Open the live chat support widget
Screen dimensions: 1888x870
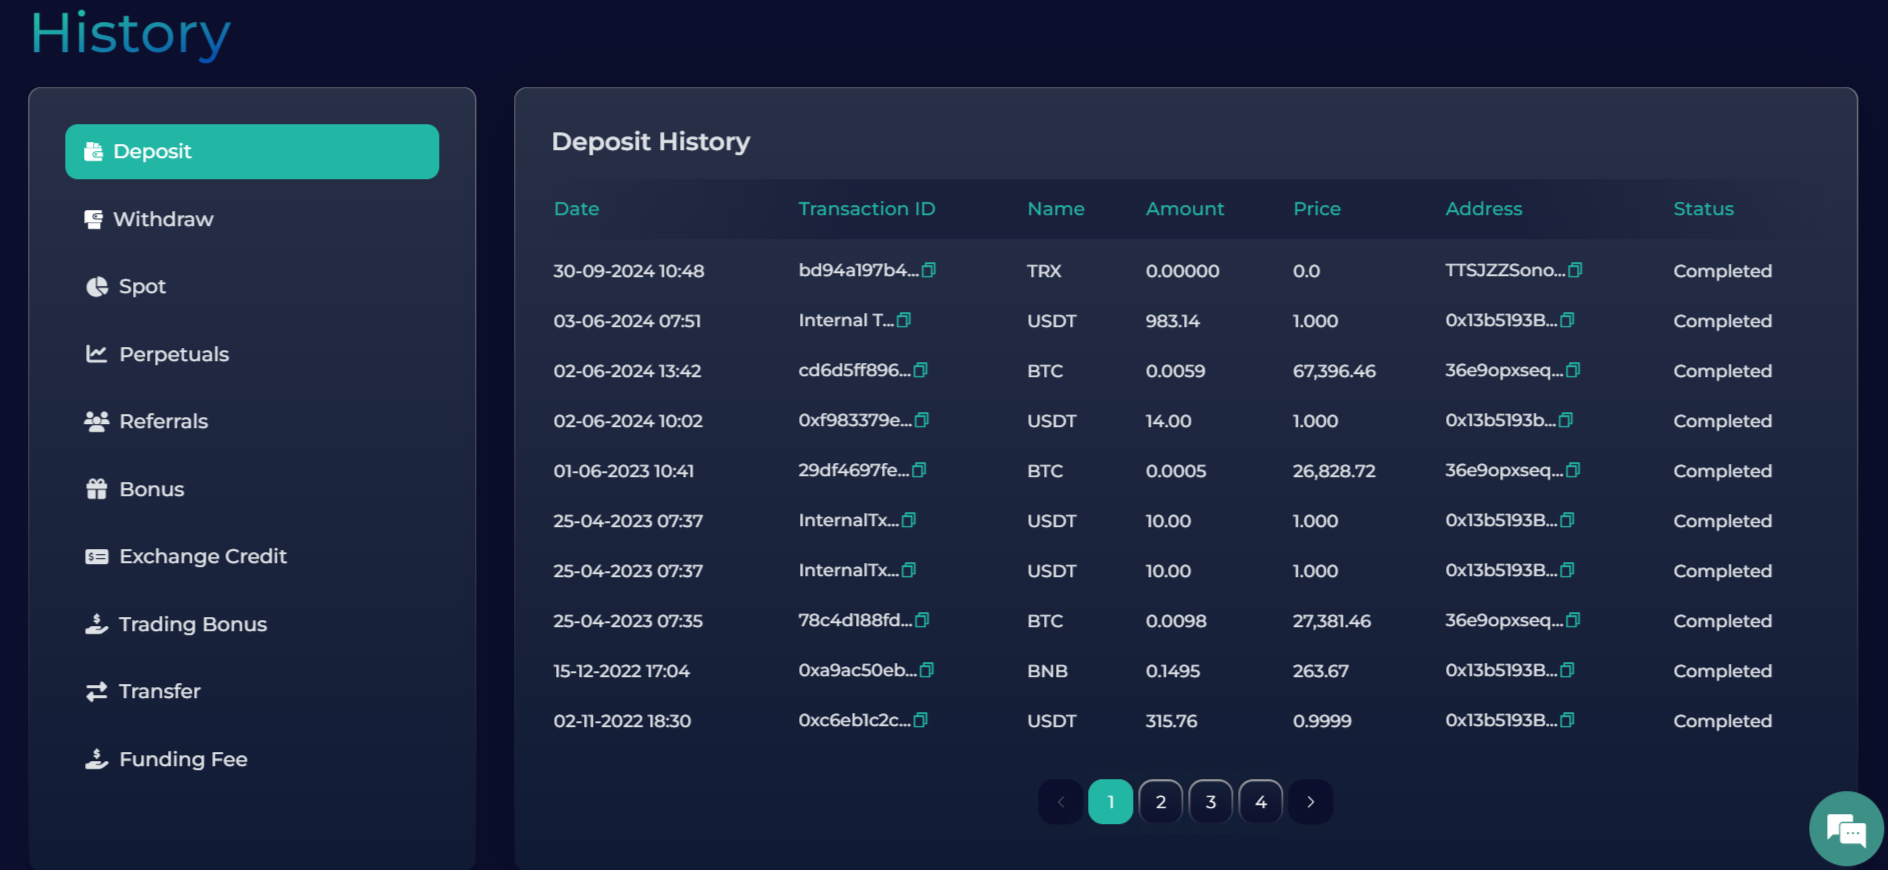pyautogui.click(x=1845, y=829)
